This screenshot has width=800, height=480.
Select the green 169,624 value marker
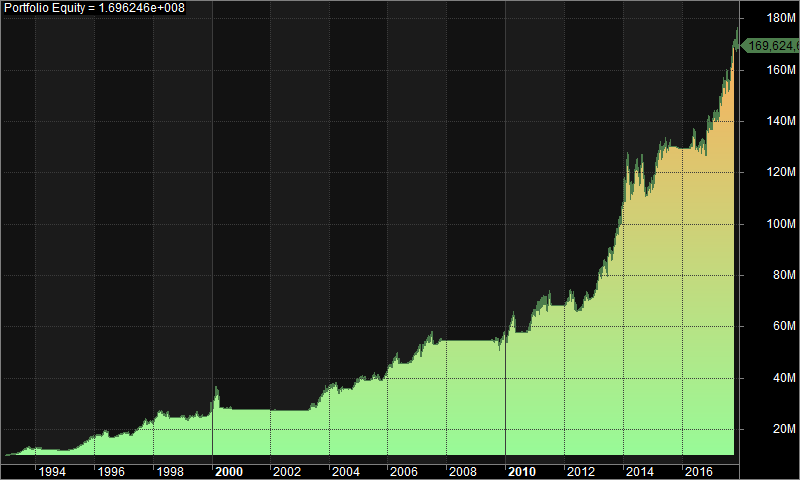(x=770, y=45)
